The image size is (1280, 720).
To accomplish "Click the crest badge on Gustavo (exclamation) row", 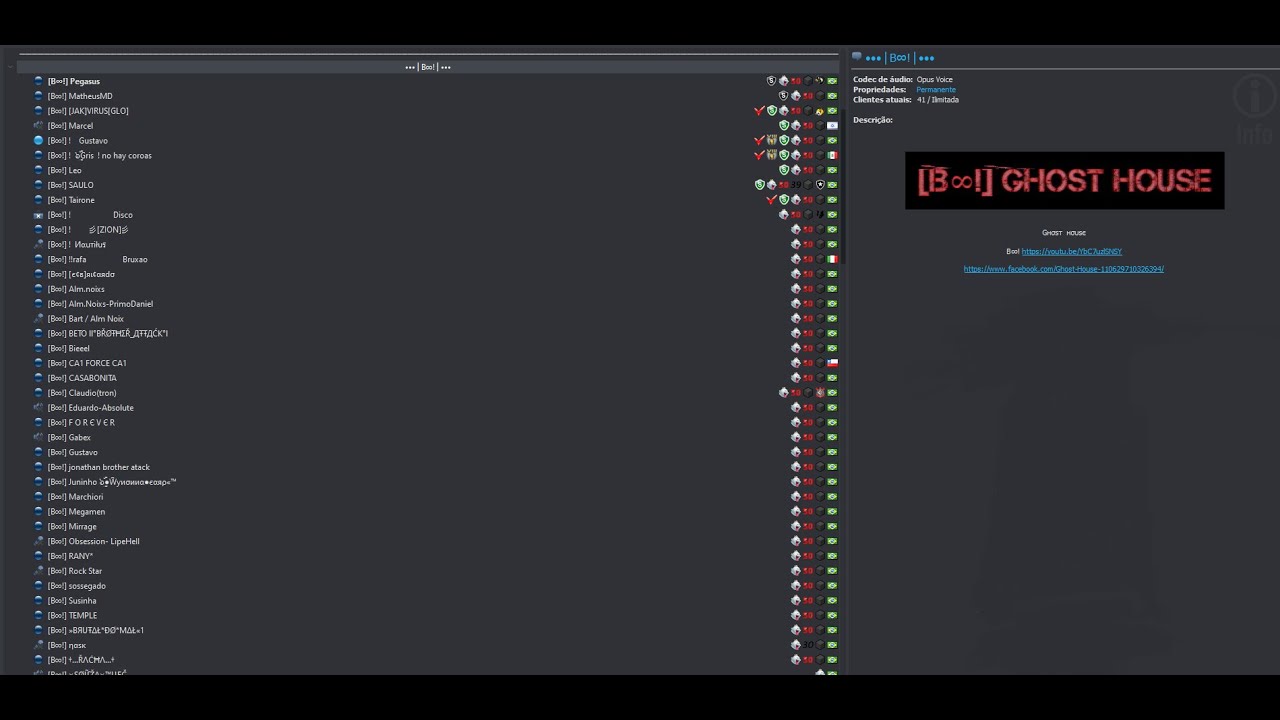I will pyautogui.click(x=772, y=141).
